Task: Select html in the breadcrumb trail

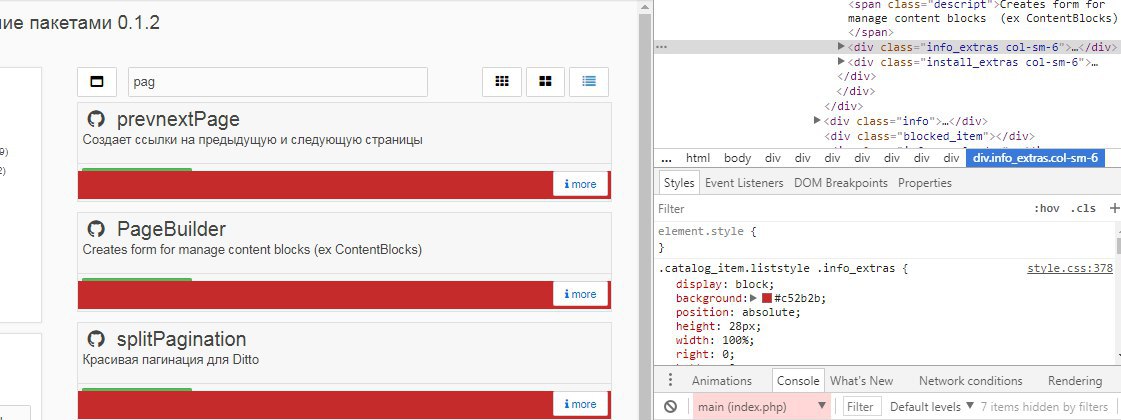Action: tap(698, 158)
